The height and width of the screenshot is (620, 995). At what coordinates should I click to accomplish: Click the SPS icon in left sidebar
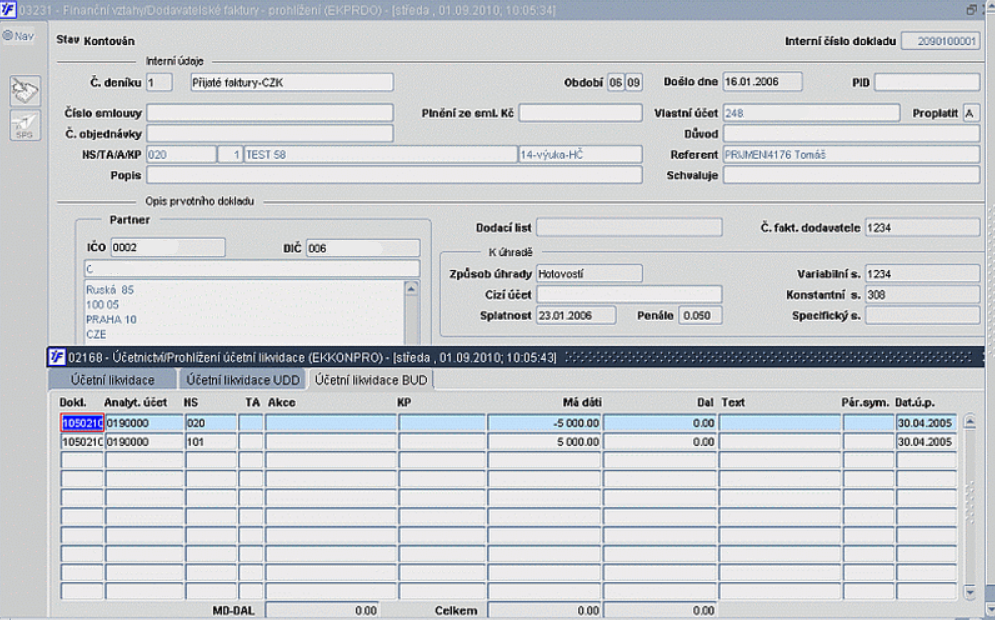[25, 125]
